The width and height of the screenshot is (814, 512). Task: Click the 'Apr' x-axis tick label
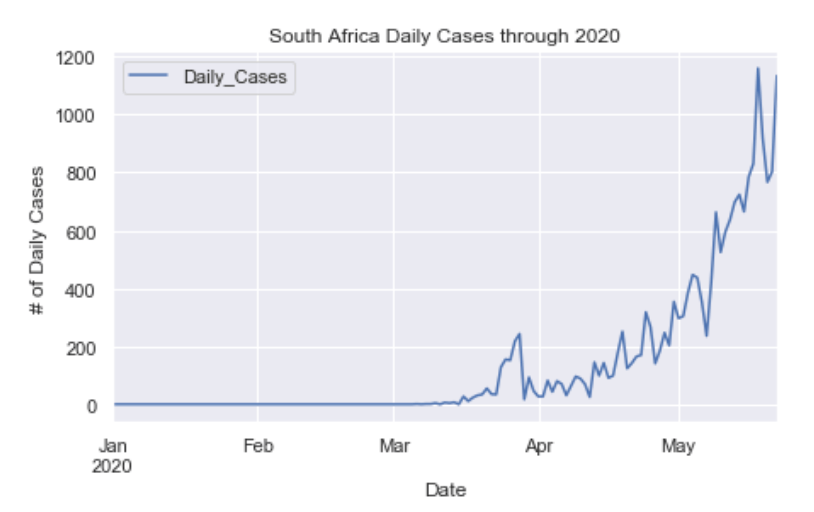click(x=540, y=445)
